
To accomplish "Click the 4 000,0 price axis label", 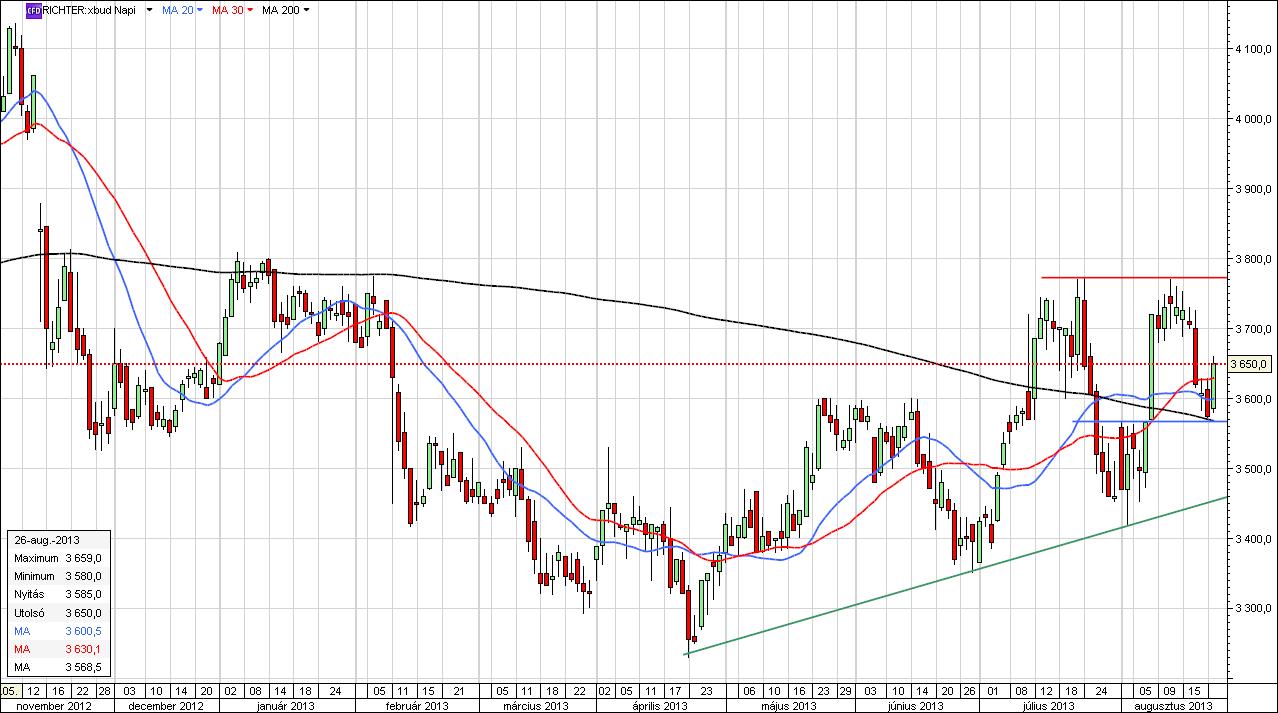I will 1253,118.
